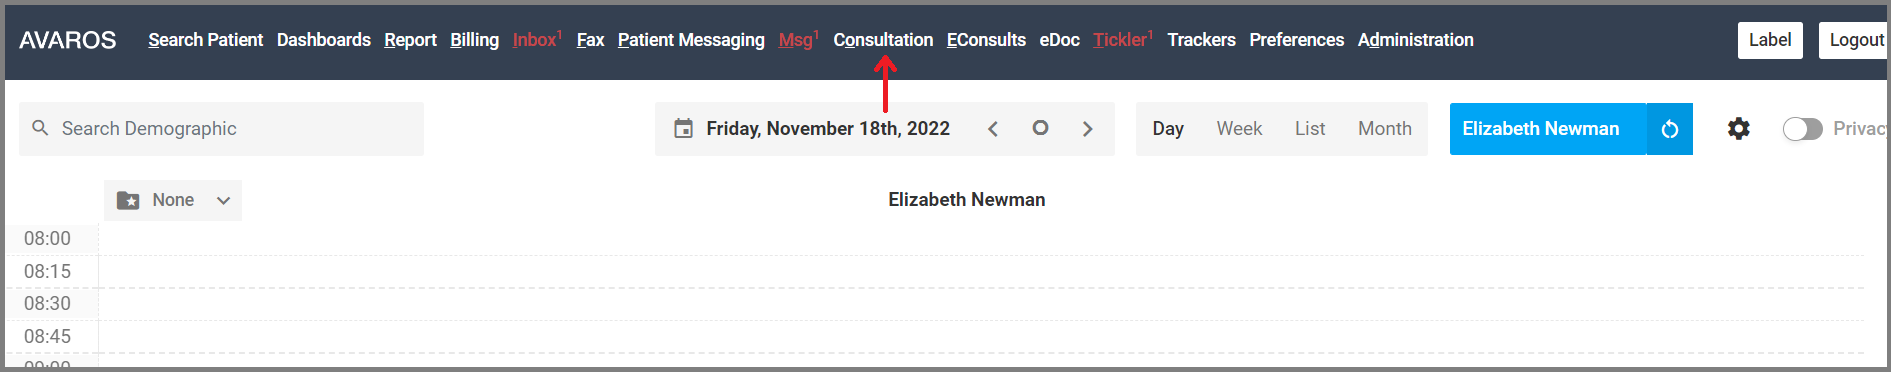
Task: Open the settings gear icon
Action: click(1739, 129)
